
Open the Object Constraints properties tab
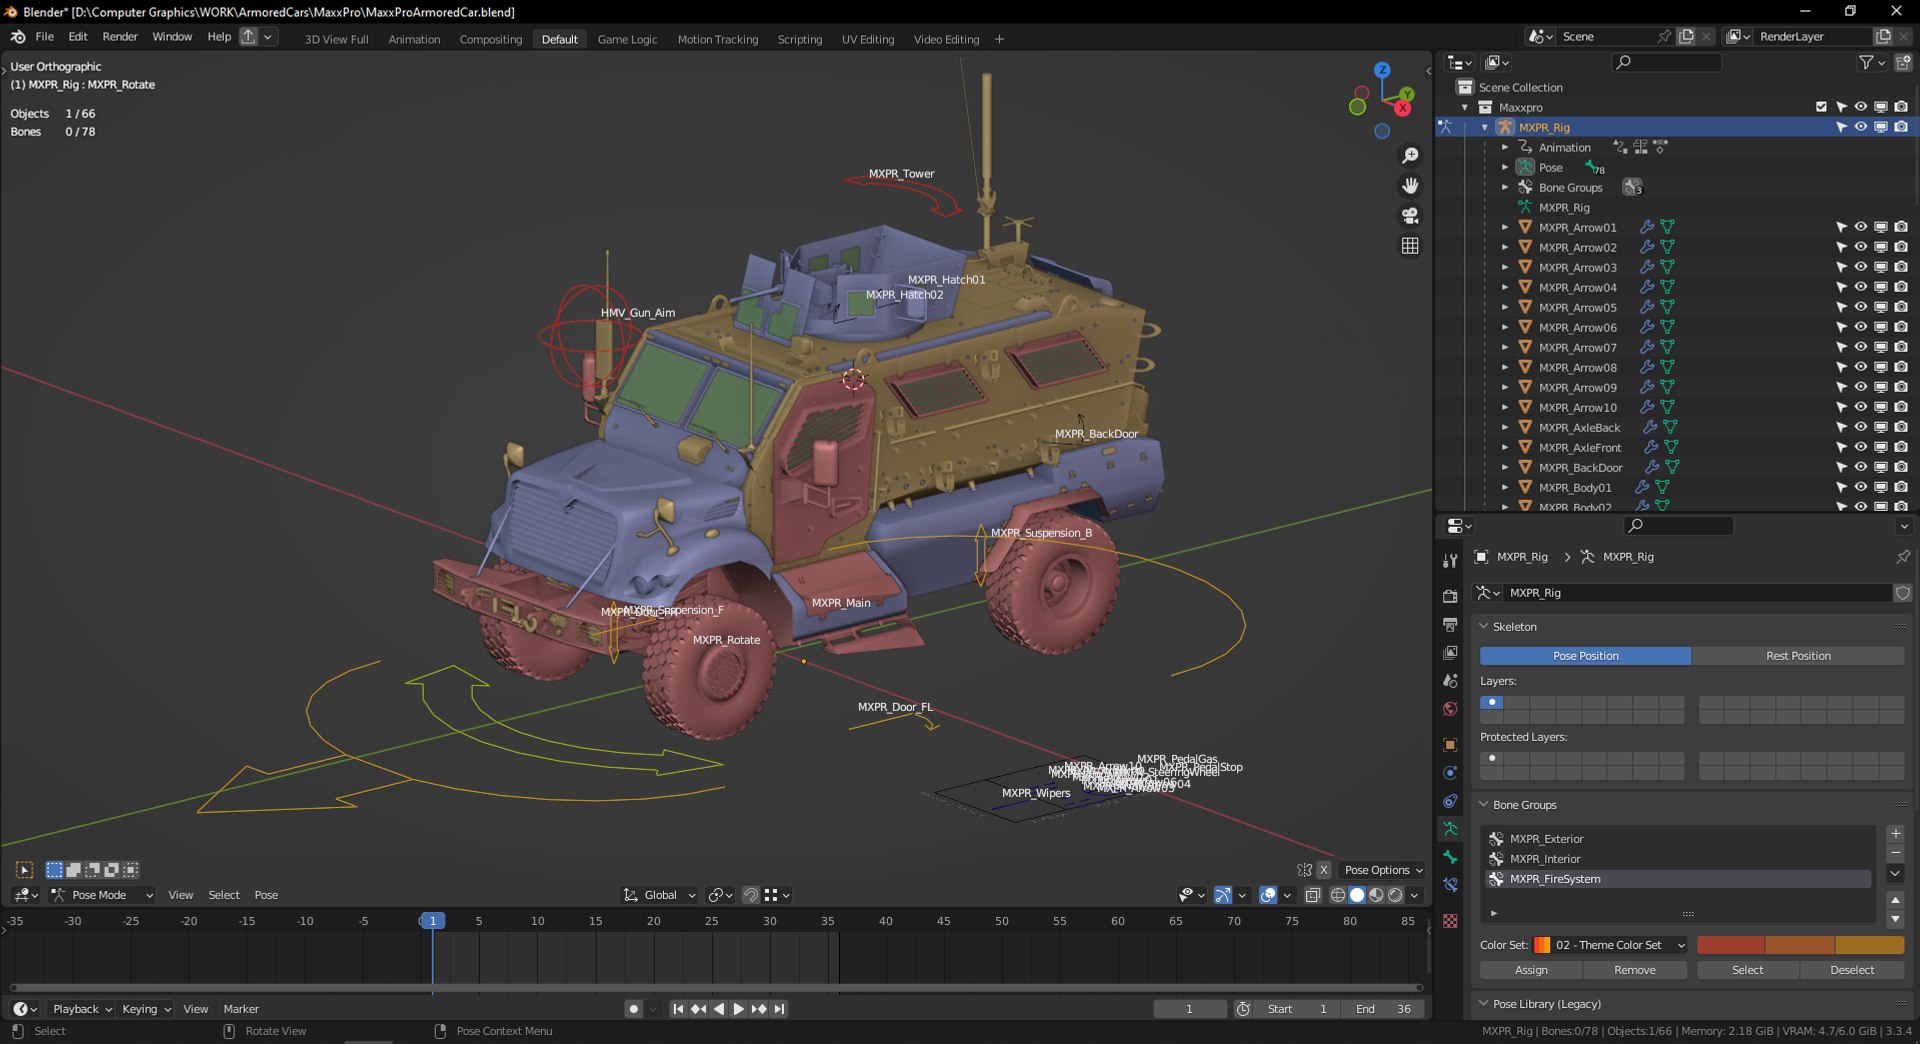click(1450, 801)
